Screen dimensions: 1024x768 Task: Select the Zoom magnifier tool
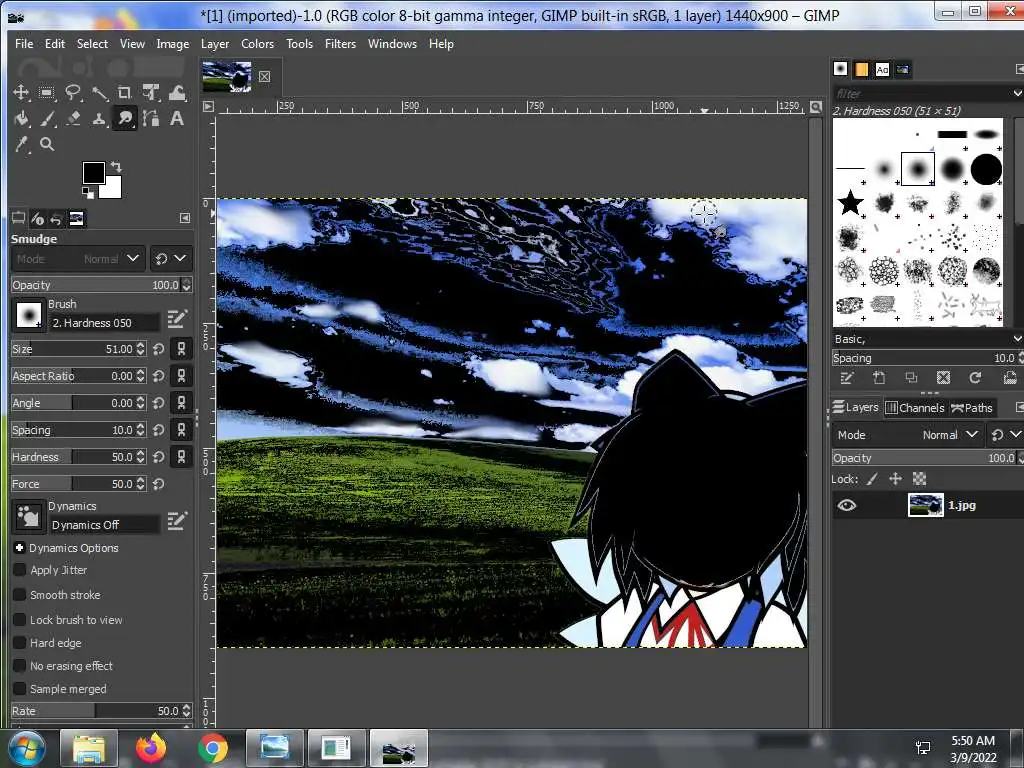point(46,144)
